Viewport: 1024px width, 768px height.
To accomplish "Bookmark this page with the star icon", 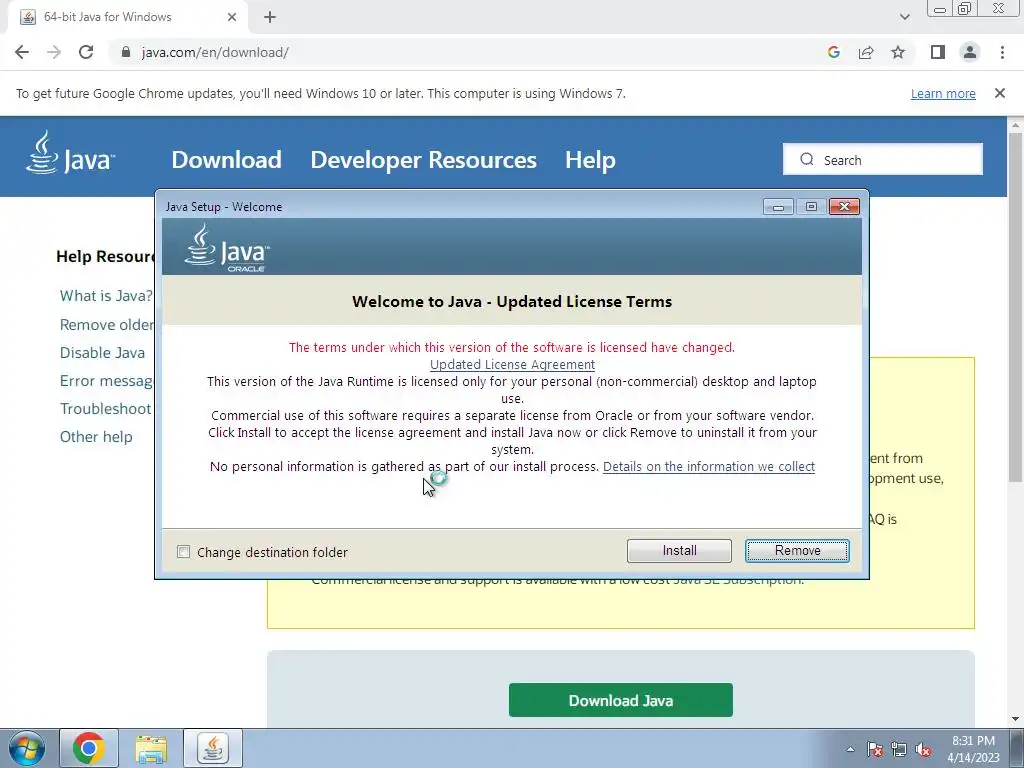I will coord(898,52).
